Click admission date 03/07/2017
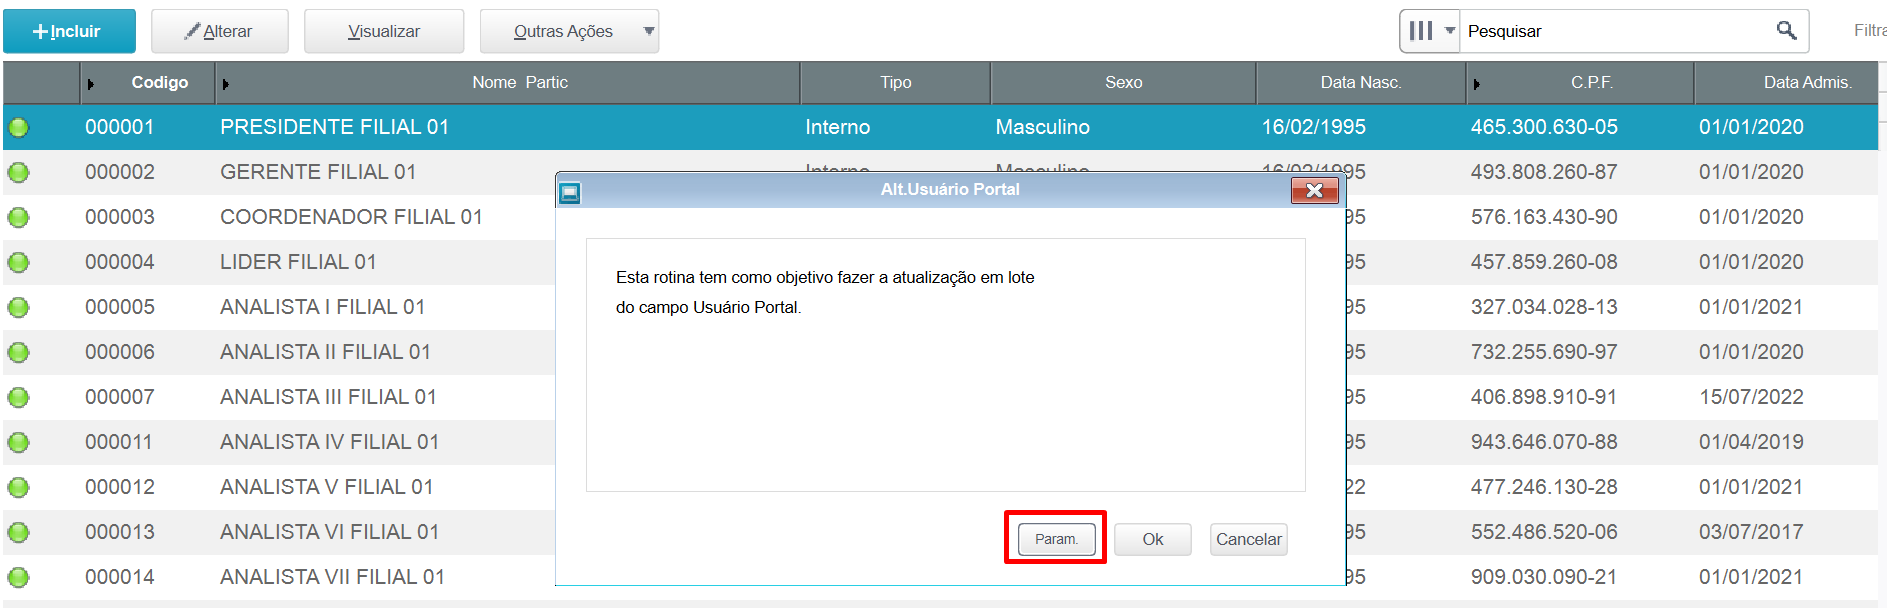 1751,532
